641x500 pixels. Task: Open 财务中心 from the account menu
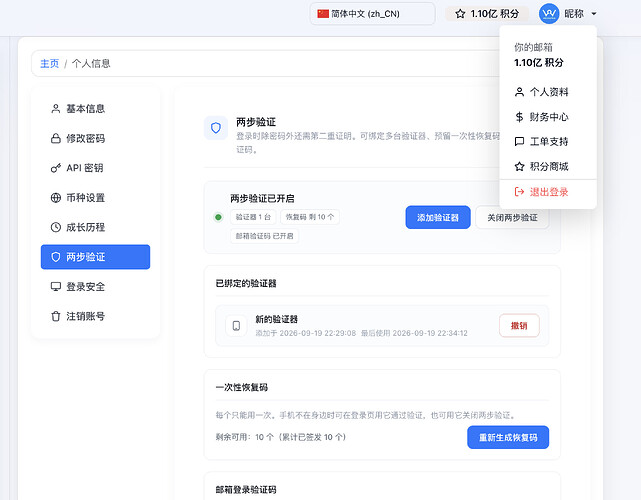548,117
